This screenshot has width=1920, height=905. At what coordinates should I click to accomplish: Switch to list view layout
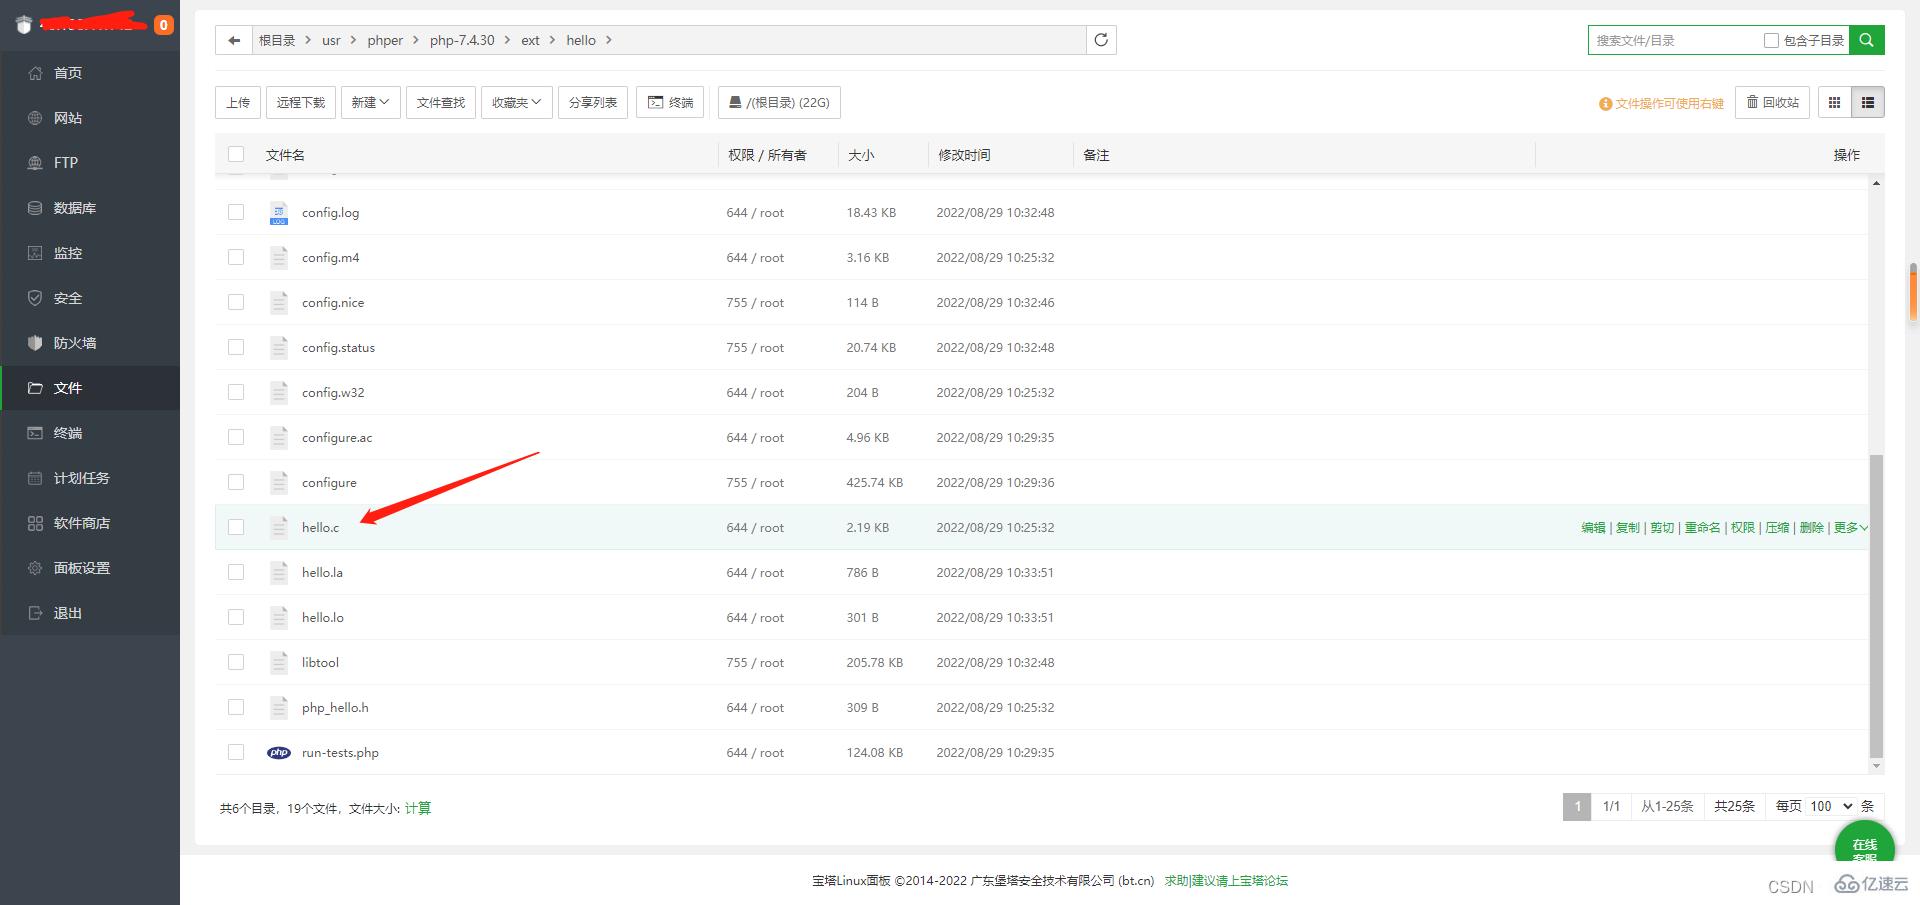click(1867, 102)
